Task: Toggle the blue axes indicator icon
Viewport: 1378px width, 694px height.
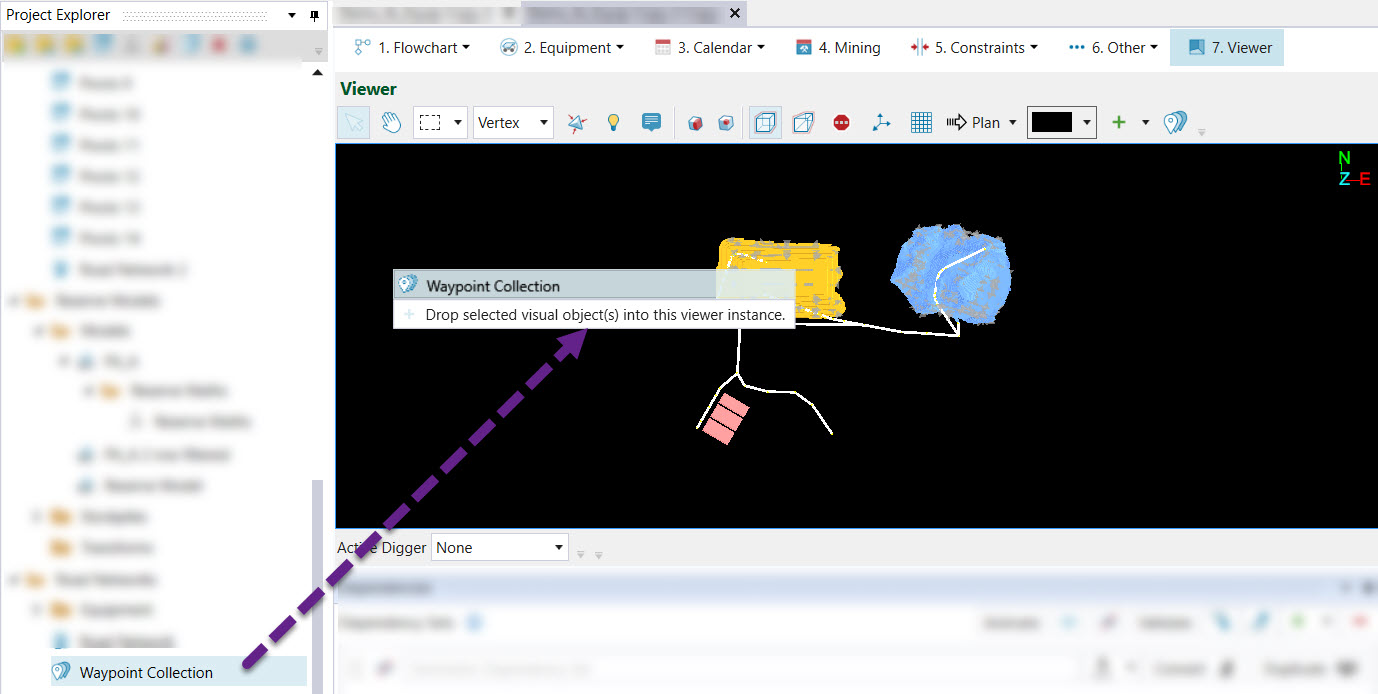Action: pyautogui.click(x=881, y=122)
